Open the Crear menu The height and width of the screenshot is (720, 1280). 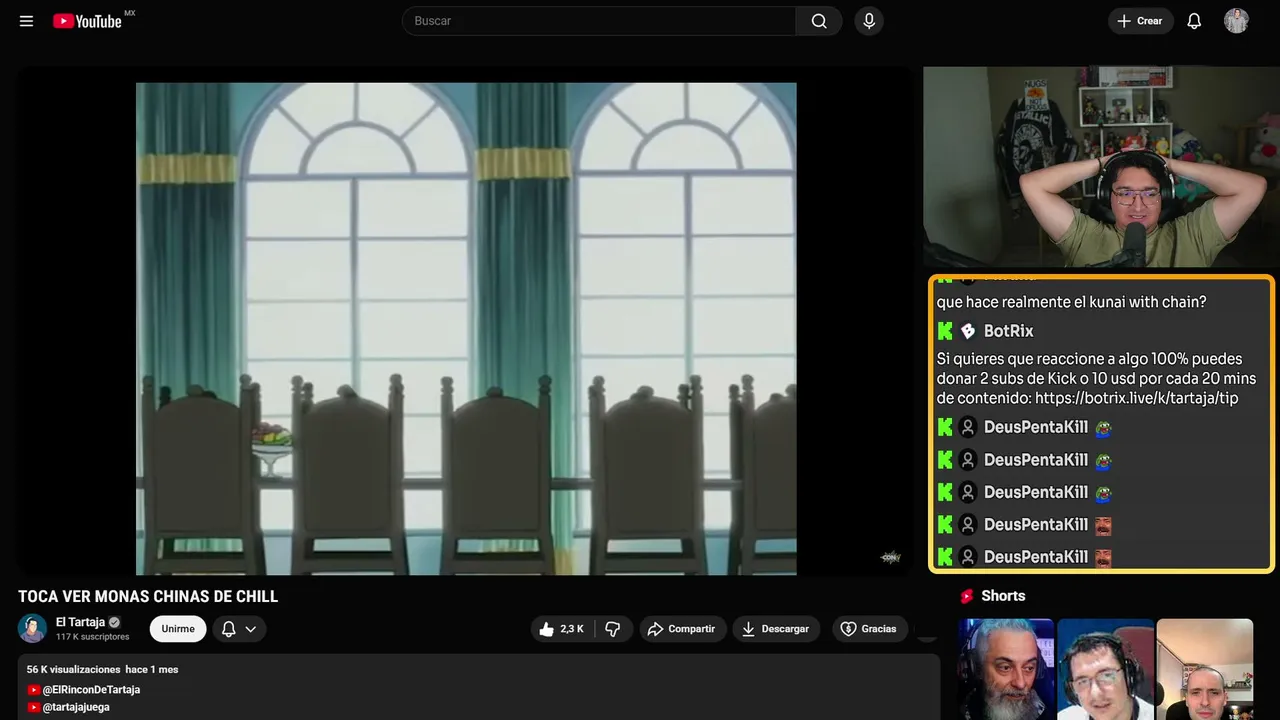1141,21
